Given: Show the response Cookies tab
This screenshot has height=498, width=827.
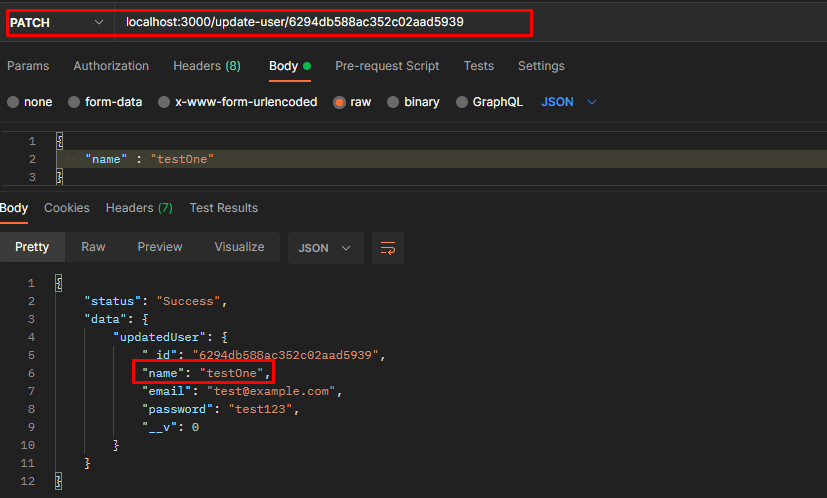Looking at the screenshot, I should 67,208.
